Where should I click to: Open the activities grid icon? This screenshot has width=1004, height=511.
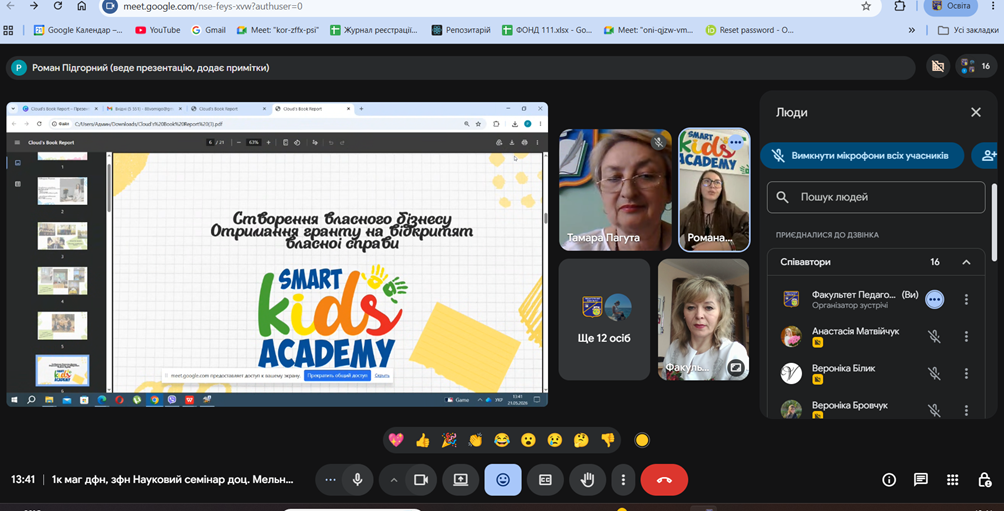953,480
